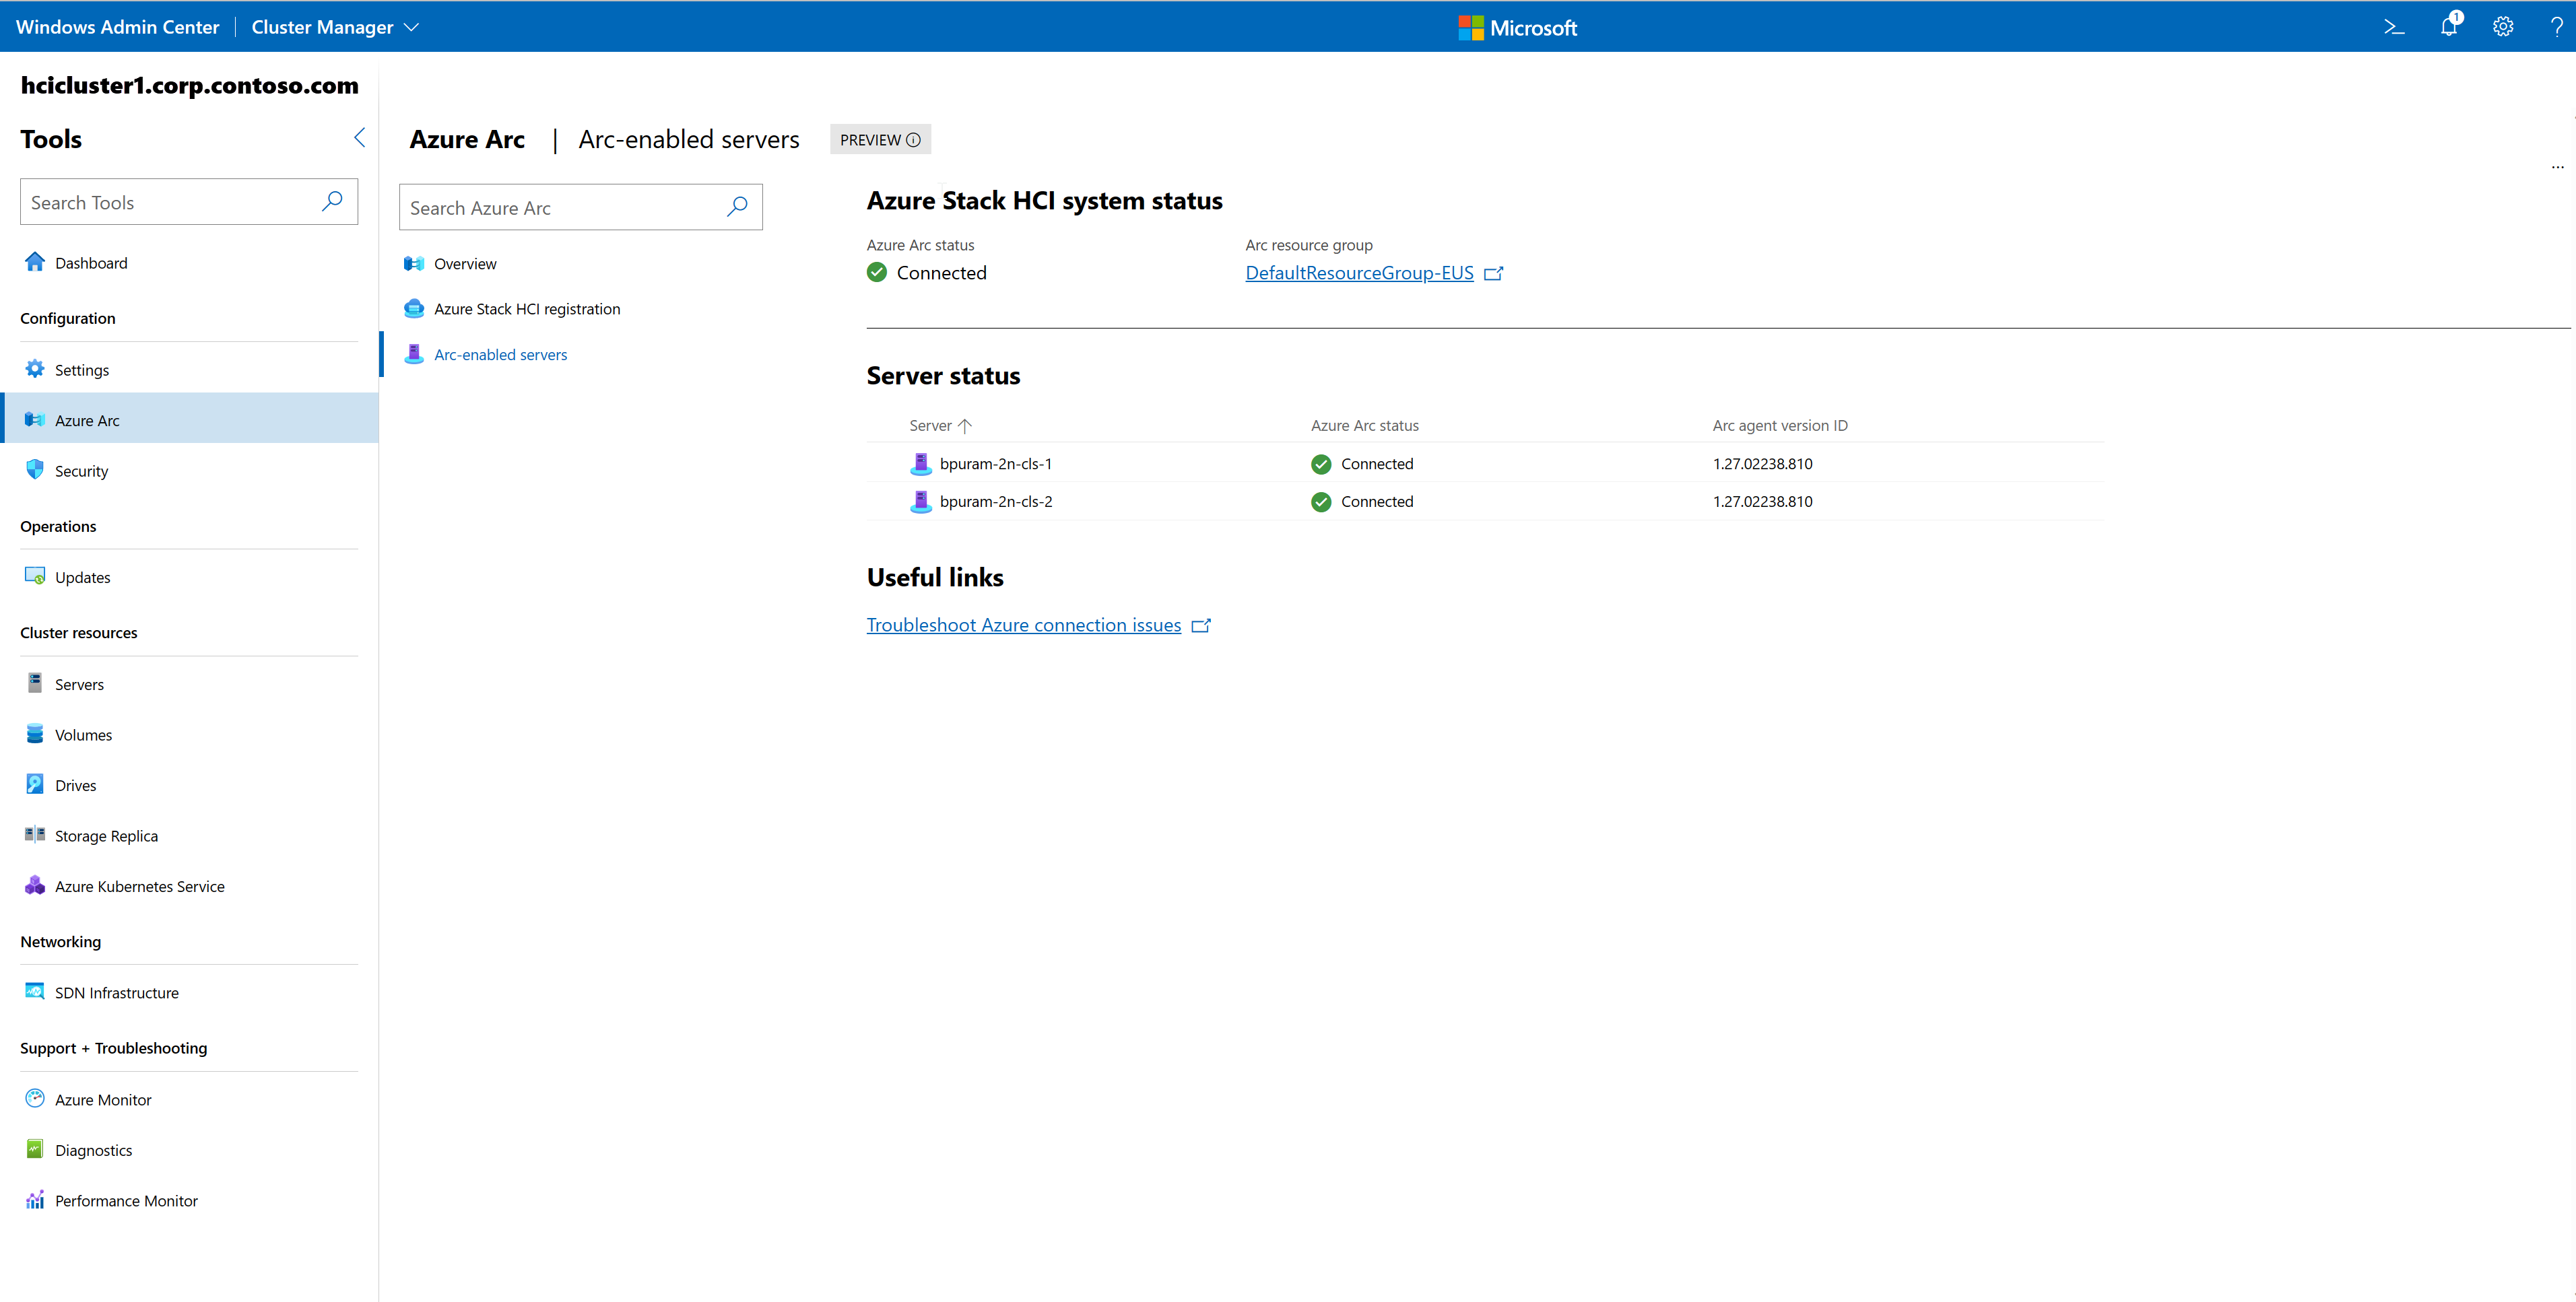Open Troubleshoot Azure connection issues
The height and width of the screenshot is (1302, 2576).
coord(1024,624)
